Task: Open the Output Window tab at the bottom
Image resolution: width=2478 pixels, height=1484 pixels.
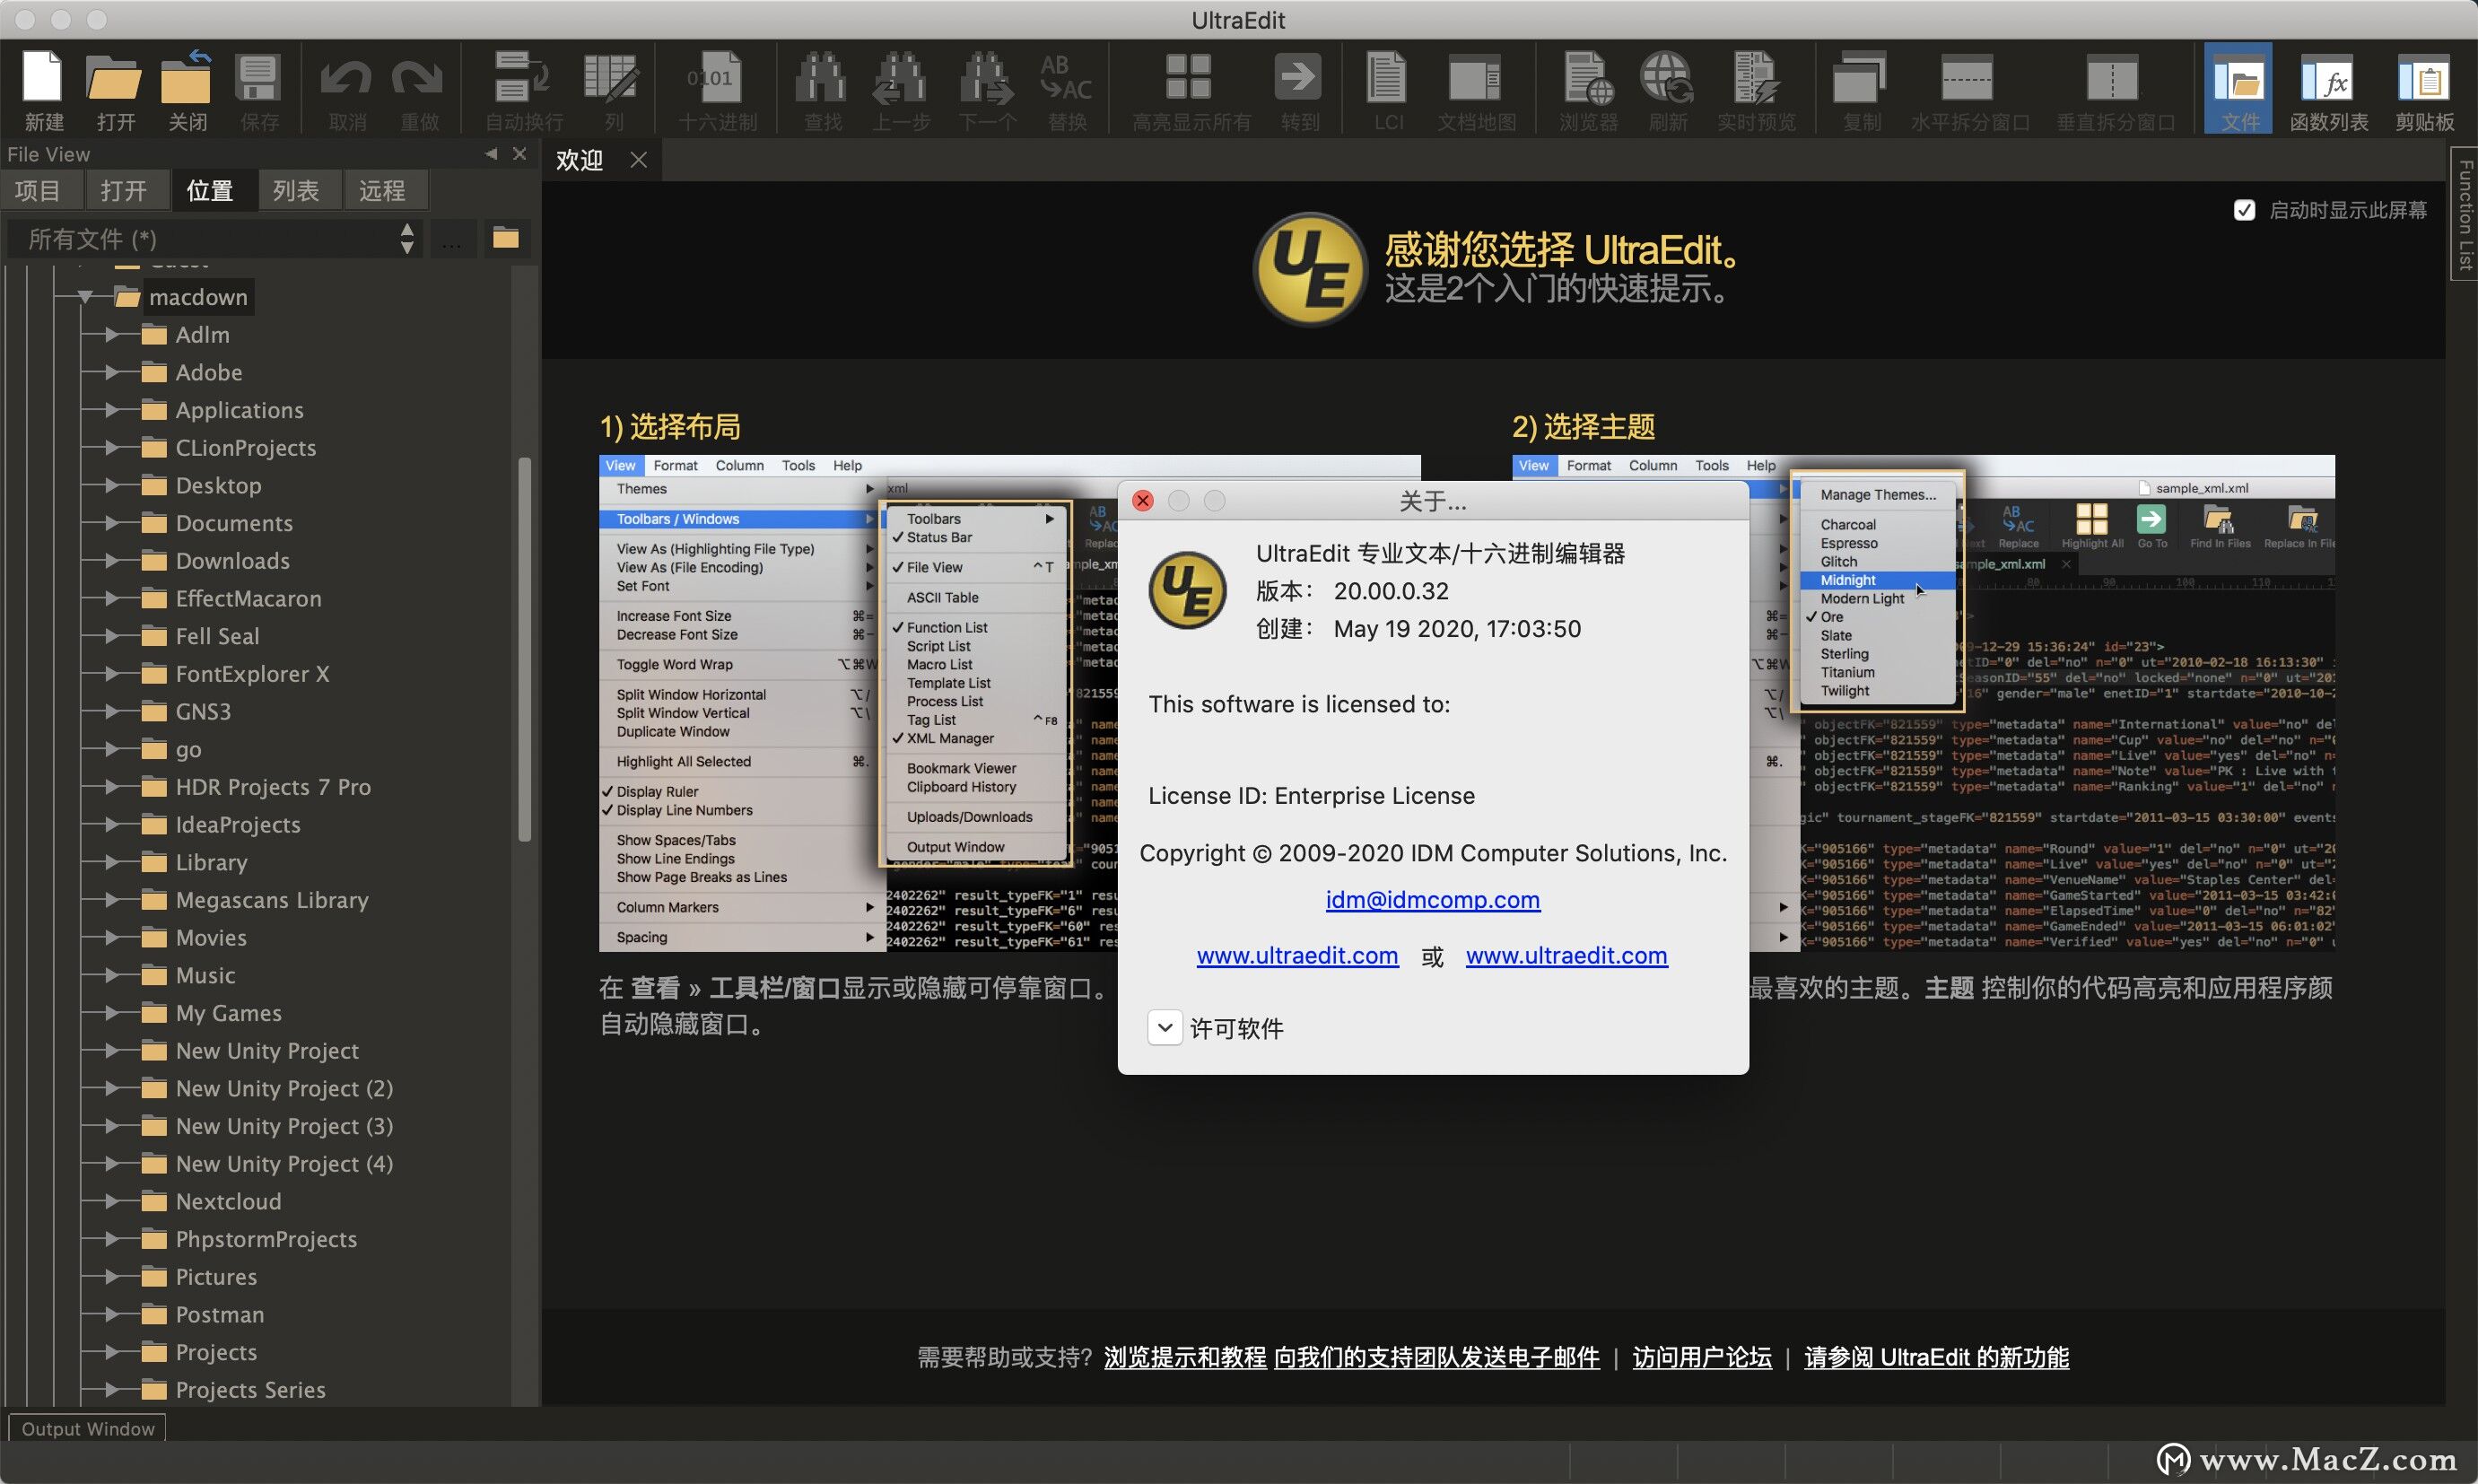Action: 87,1428
